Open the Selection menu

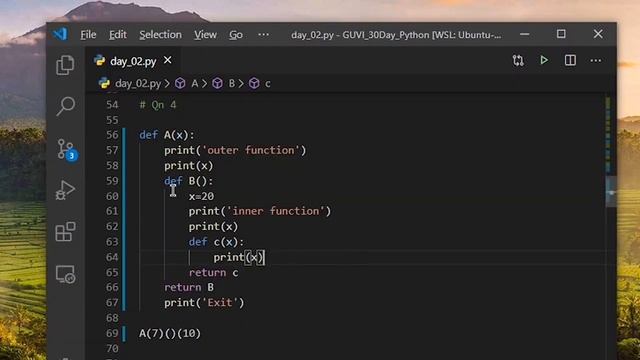pos(160,35)
